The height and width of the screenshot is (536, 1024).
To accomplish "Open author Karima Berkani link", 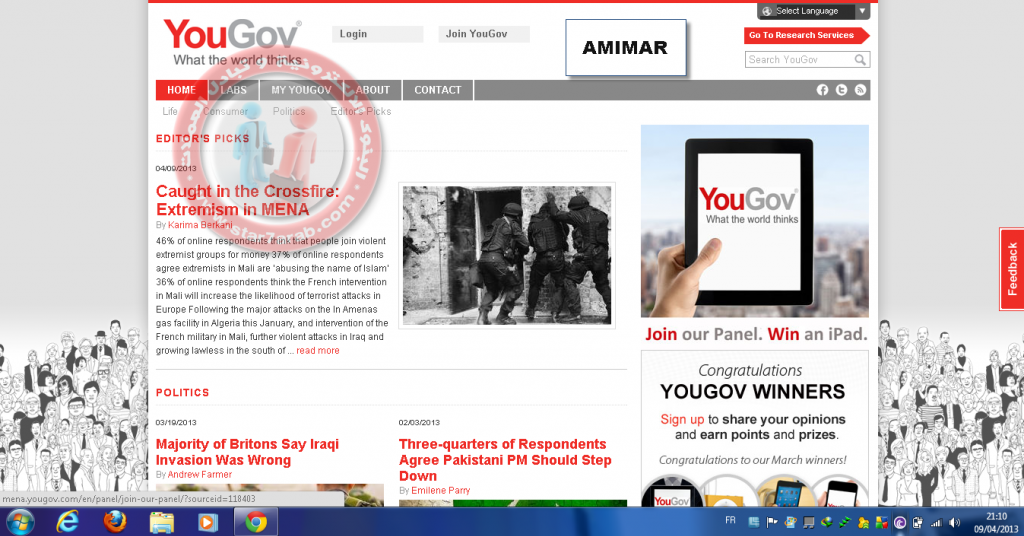I will (x=200, y=225).
